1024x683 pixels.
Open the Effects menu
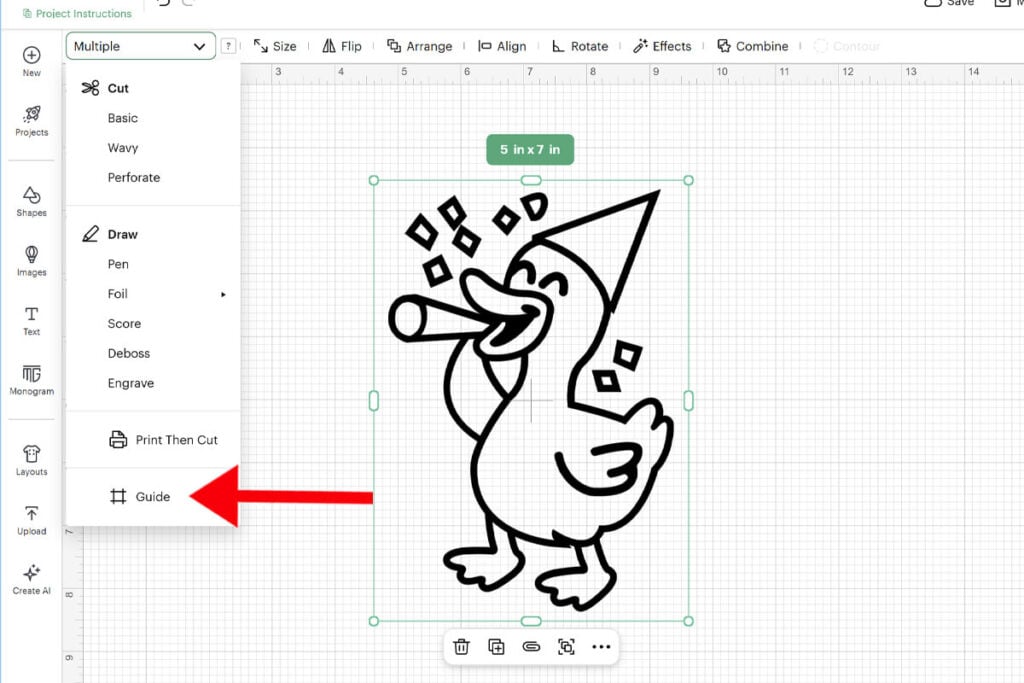coord(662,46)
